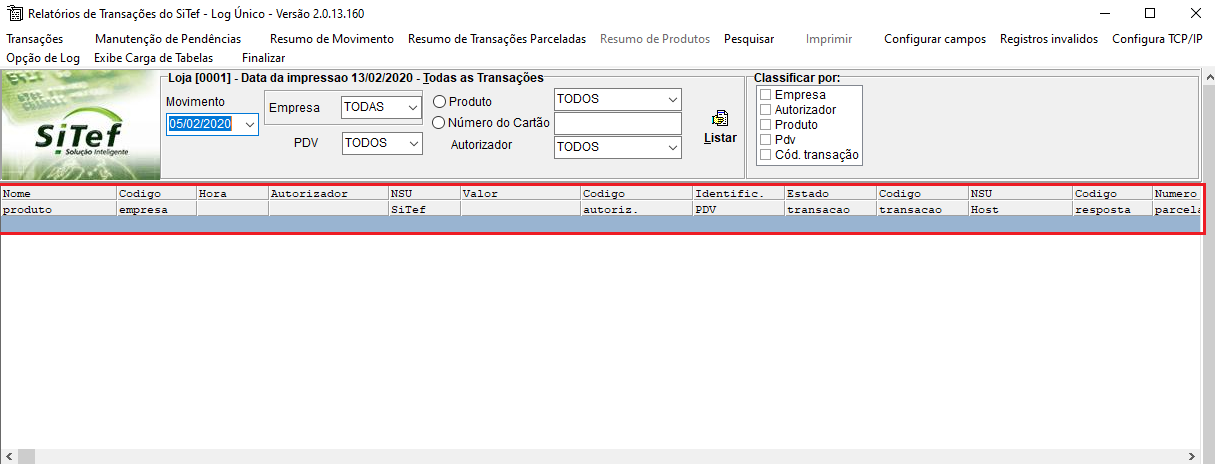The image size is (1215, 464).
Task: Open Configura TCP/IP menu
Action: point(1157,39)
